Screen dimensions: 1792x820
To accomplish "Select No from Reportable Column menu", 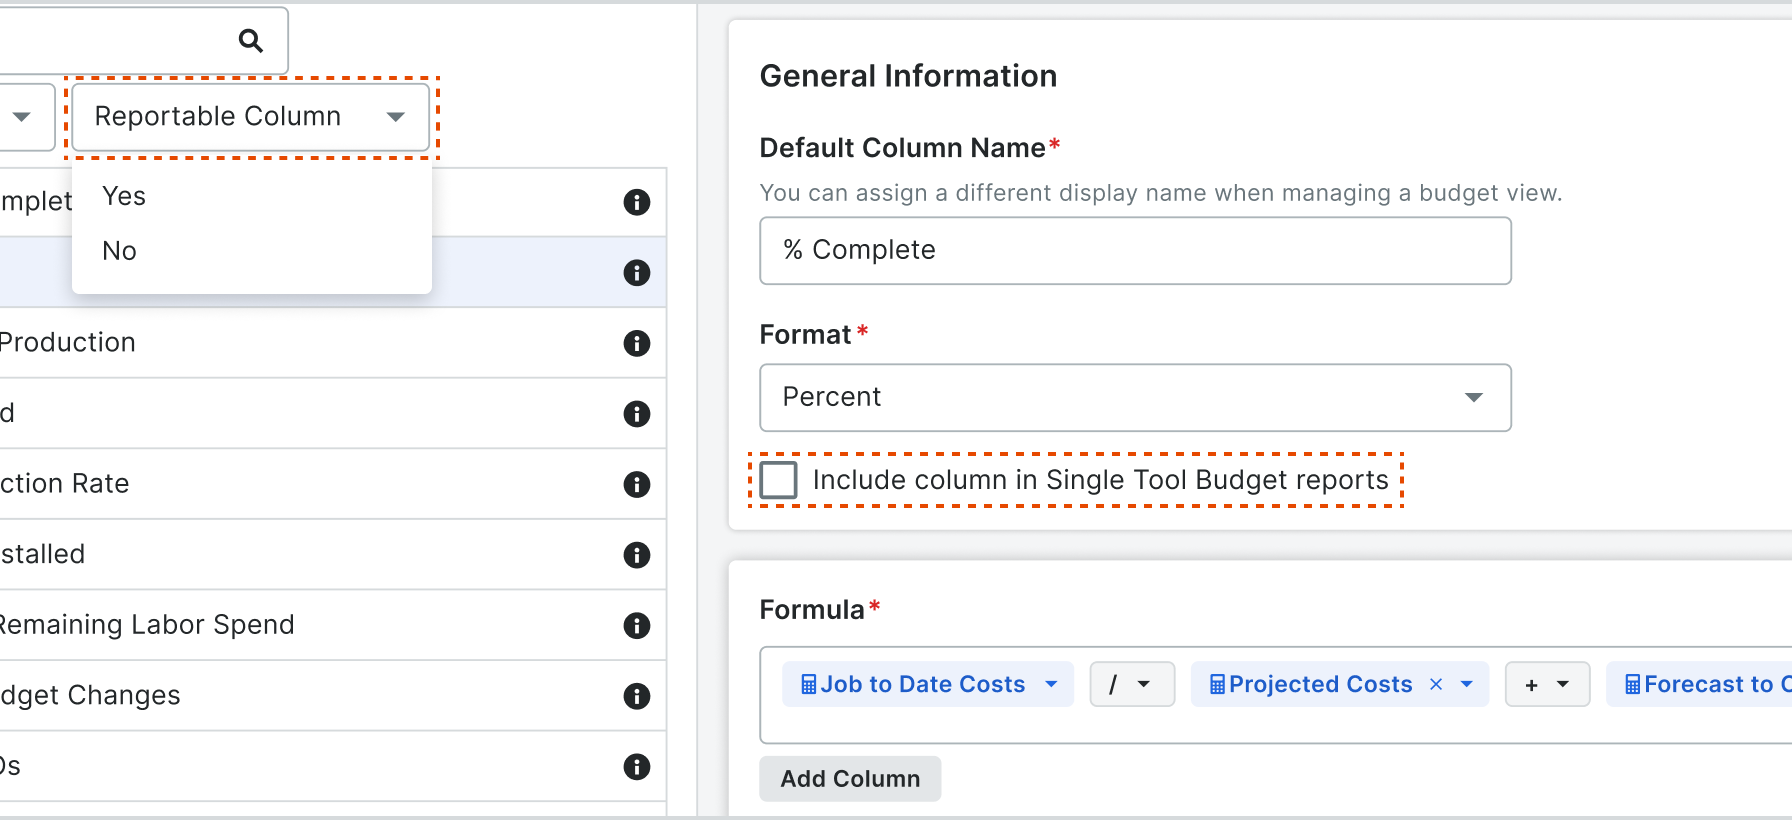I will point(120,251).
